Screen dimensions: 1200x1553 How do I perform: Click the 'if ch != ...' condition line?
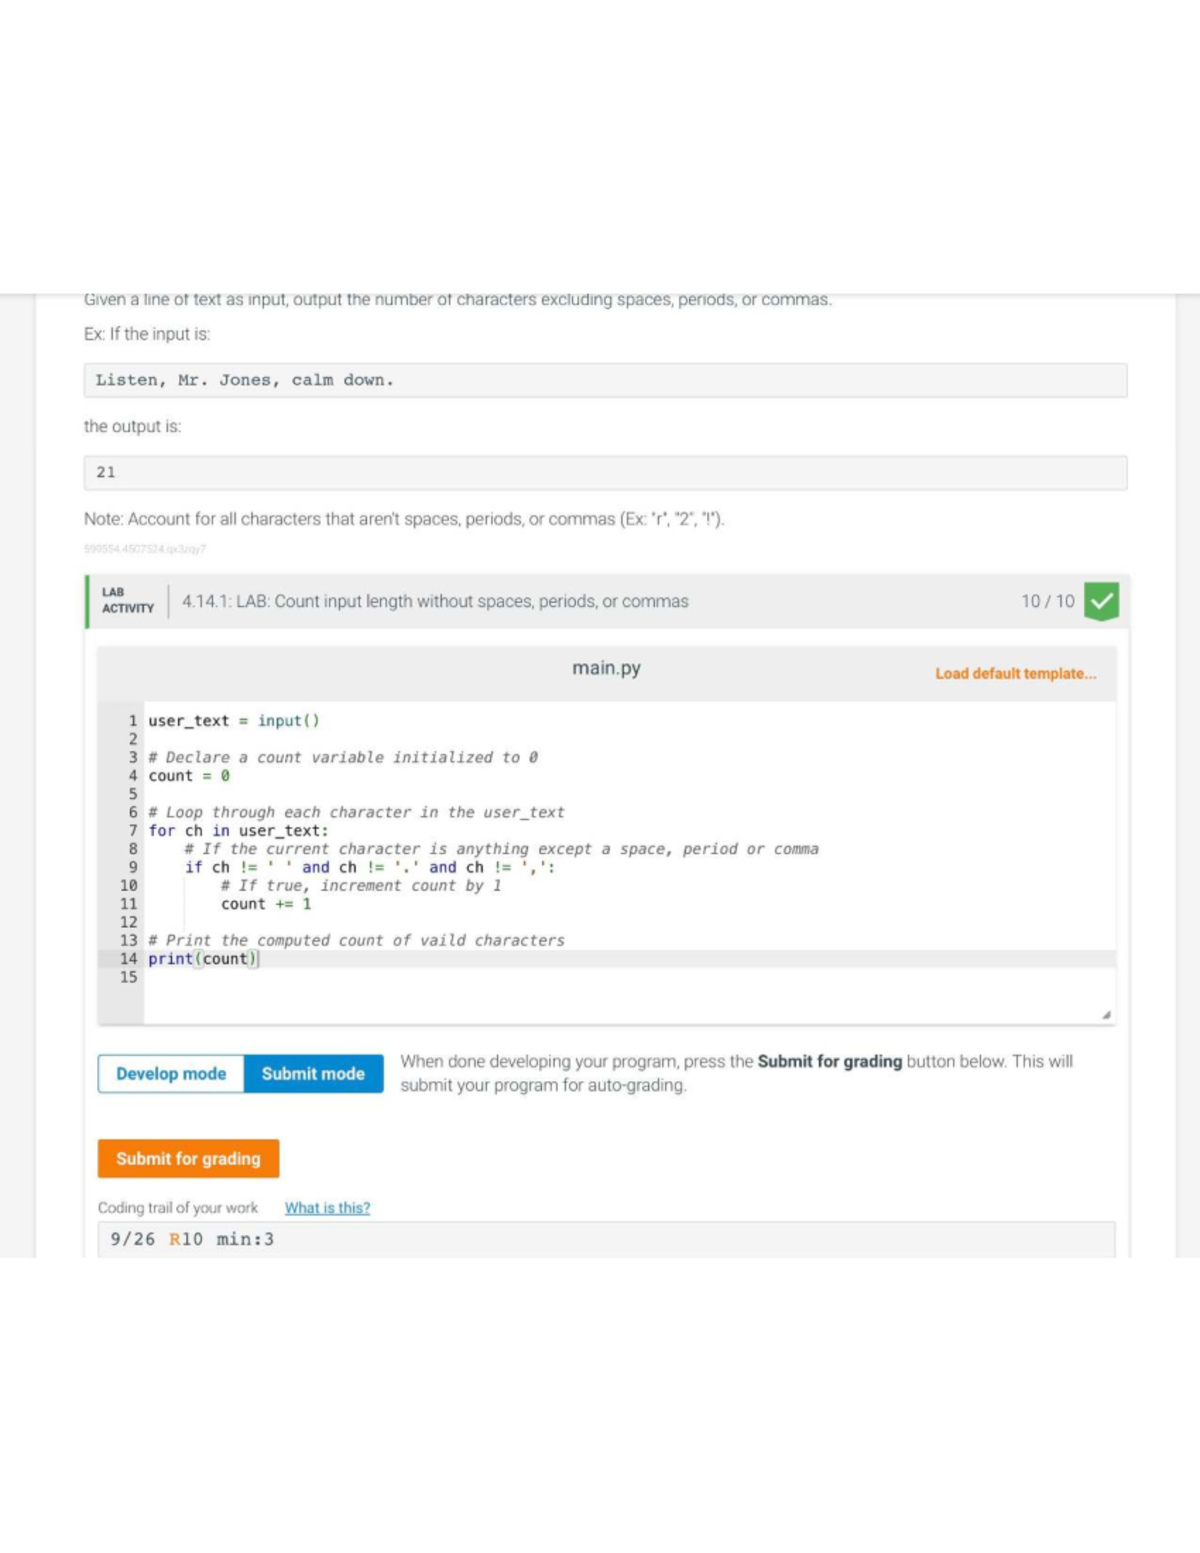[x=370, y=867]
